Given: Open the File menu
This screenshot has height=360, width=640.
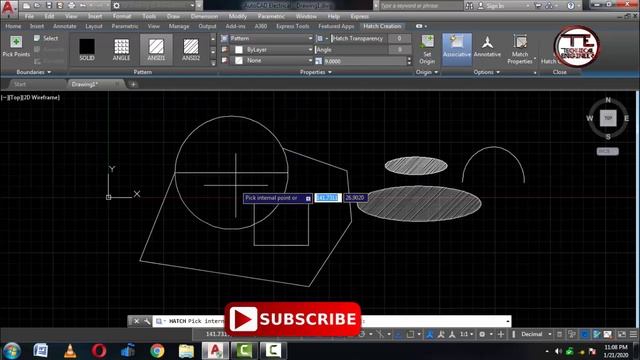Looking at the screenshot, I should pos(29,17).
